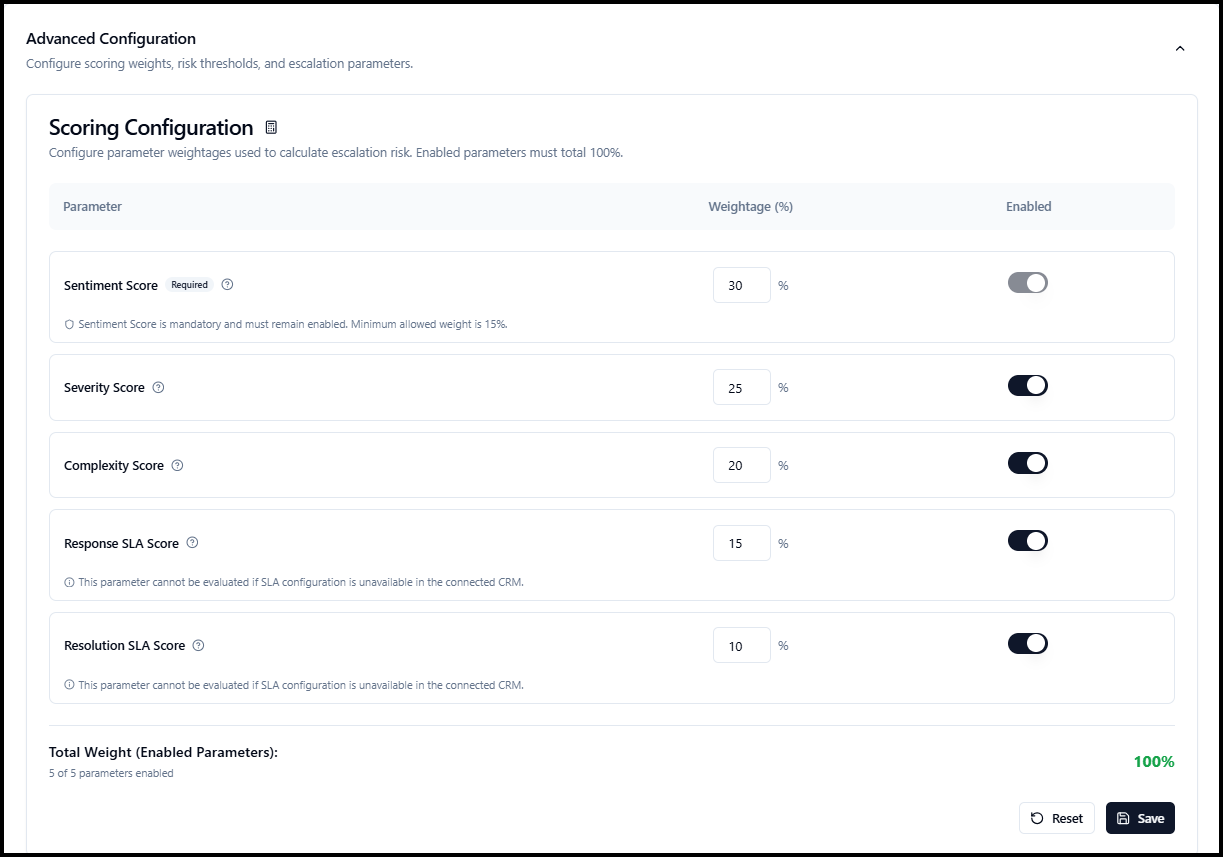Click the locked Sentiment Score toggle

(x=1027, y=283)
